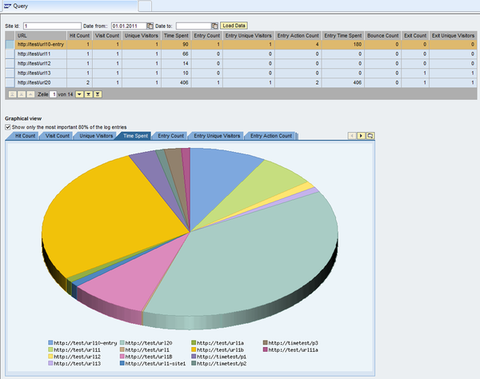This screenshot has height=379, width=480.
Task: Jump to last table row
Action: (97, 94)
